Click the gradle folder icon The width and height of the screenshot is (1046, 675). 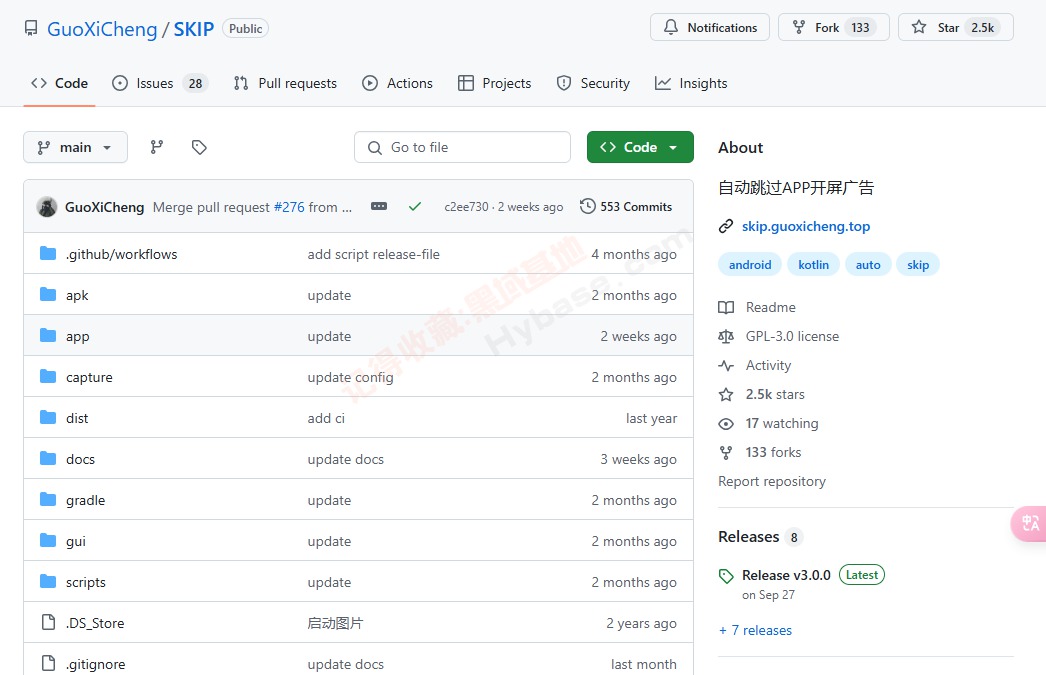point(48,500)
